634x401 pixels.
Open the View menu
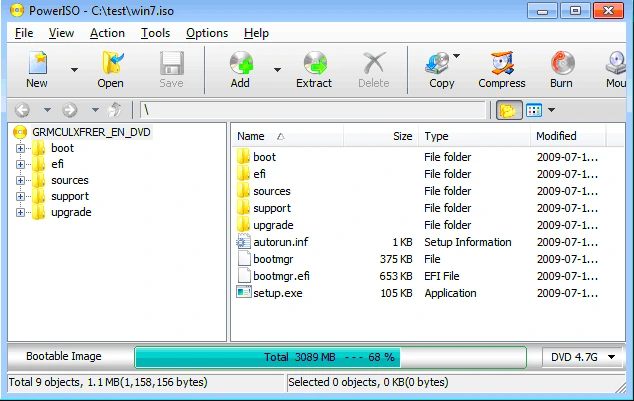click(x=61, y=33)
